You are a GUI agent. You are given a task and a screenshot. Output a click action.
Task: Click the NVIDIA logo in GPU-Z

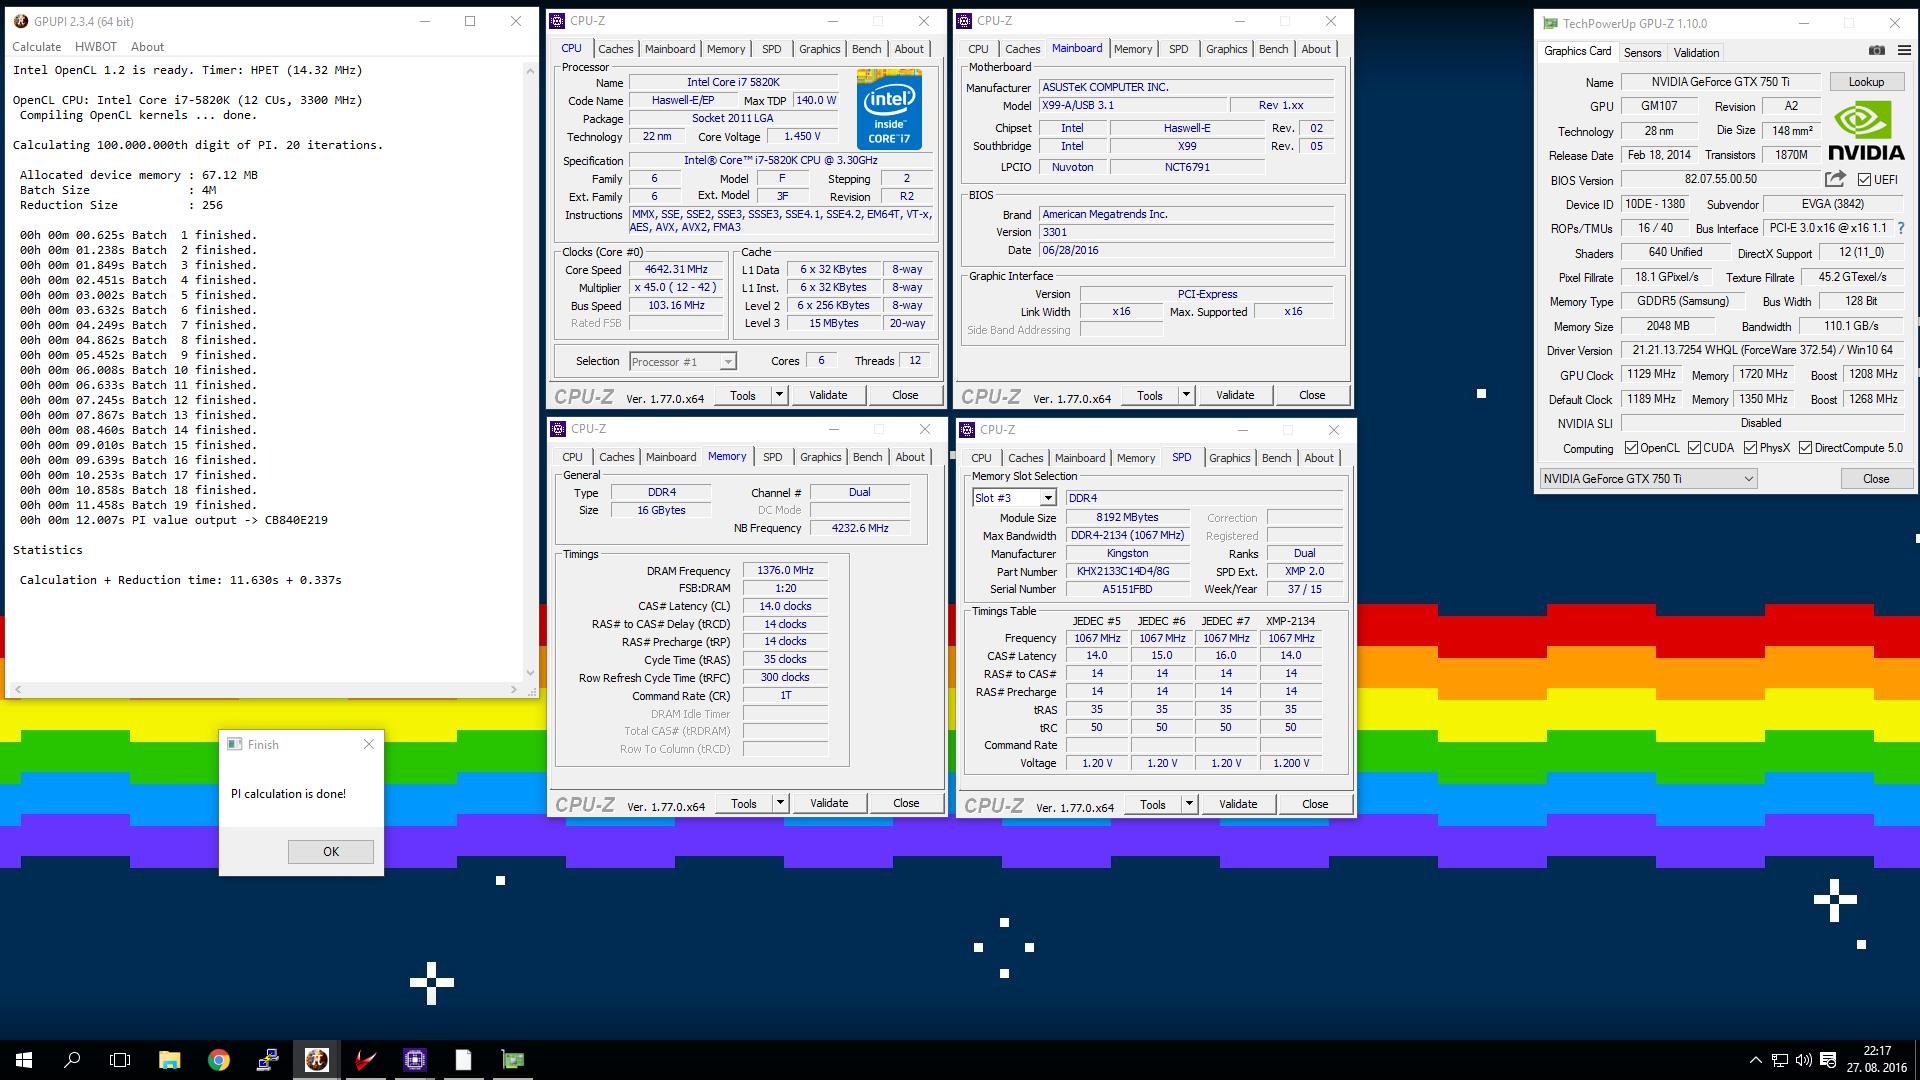(1866, 131)
